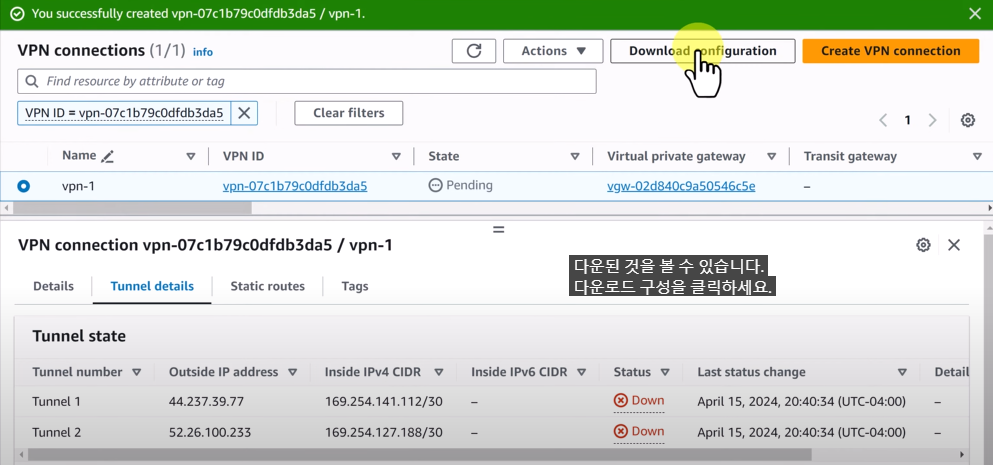The width and height of the screenshot is (993, 465).
Task: Sort by the State column
Action: pyautogui.click(x=575, y=156)
